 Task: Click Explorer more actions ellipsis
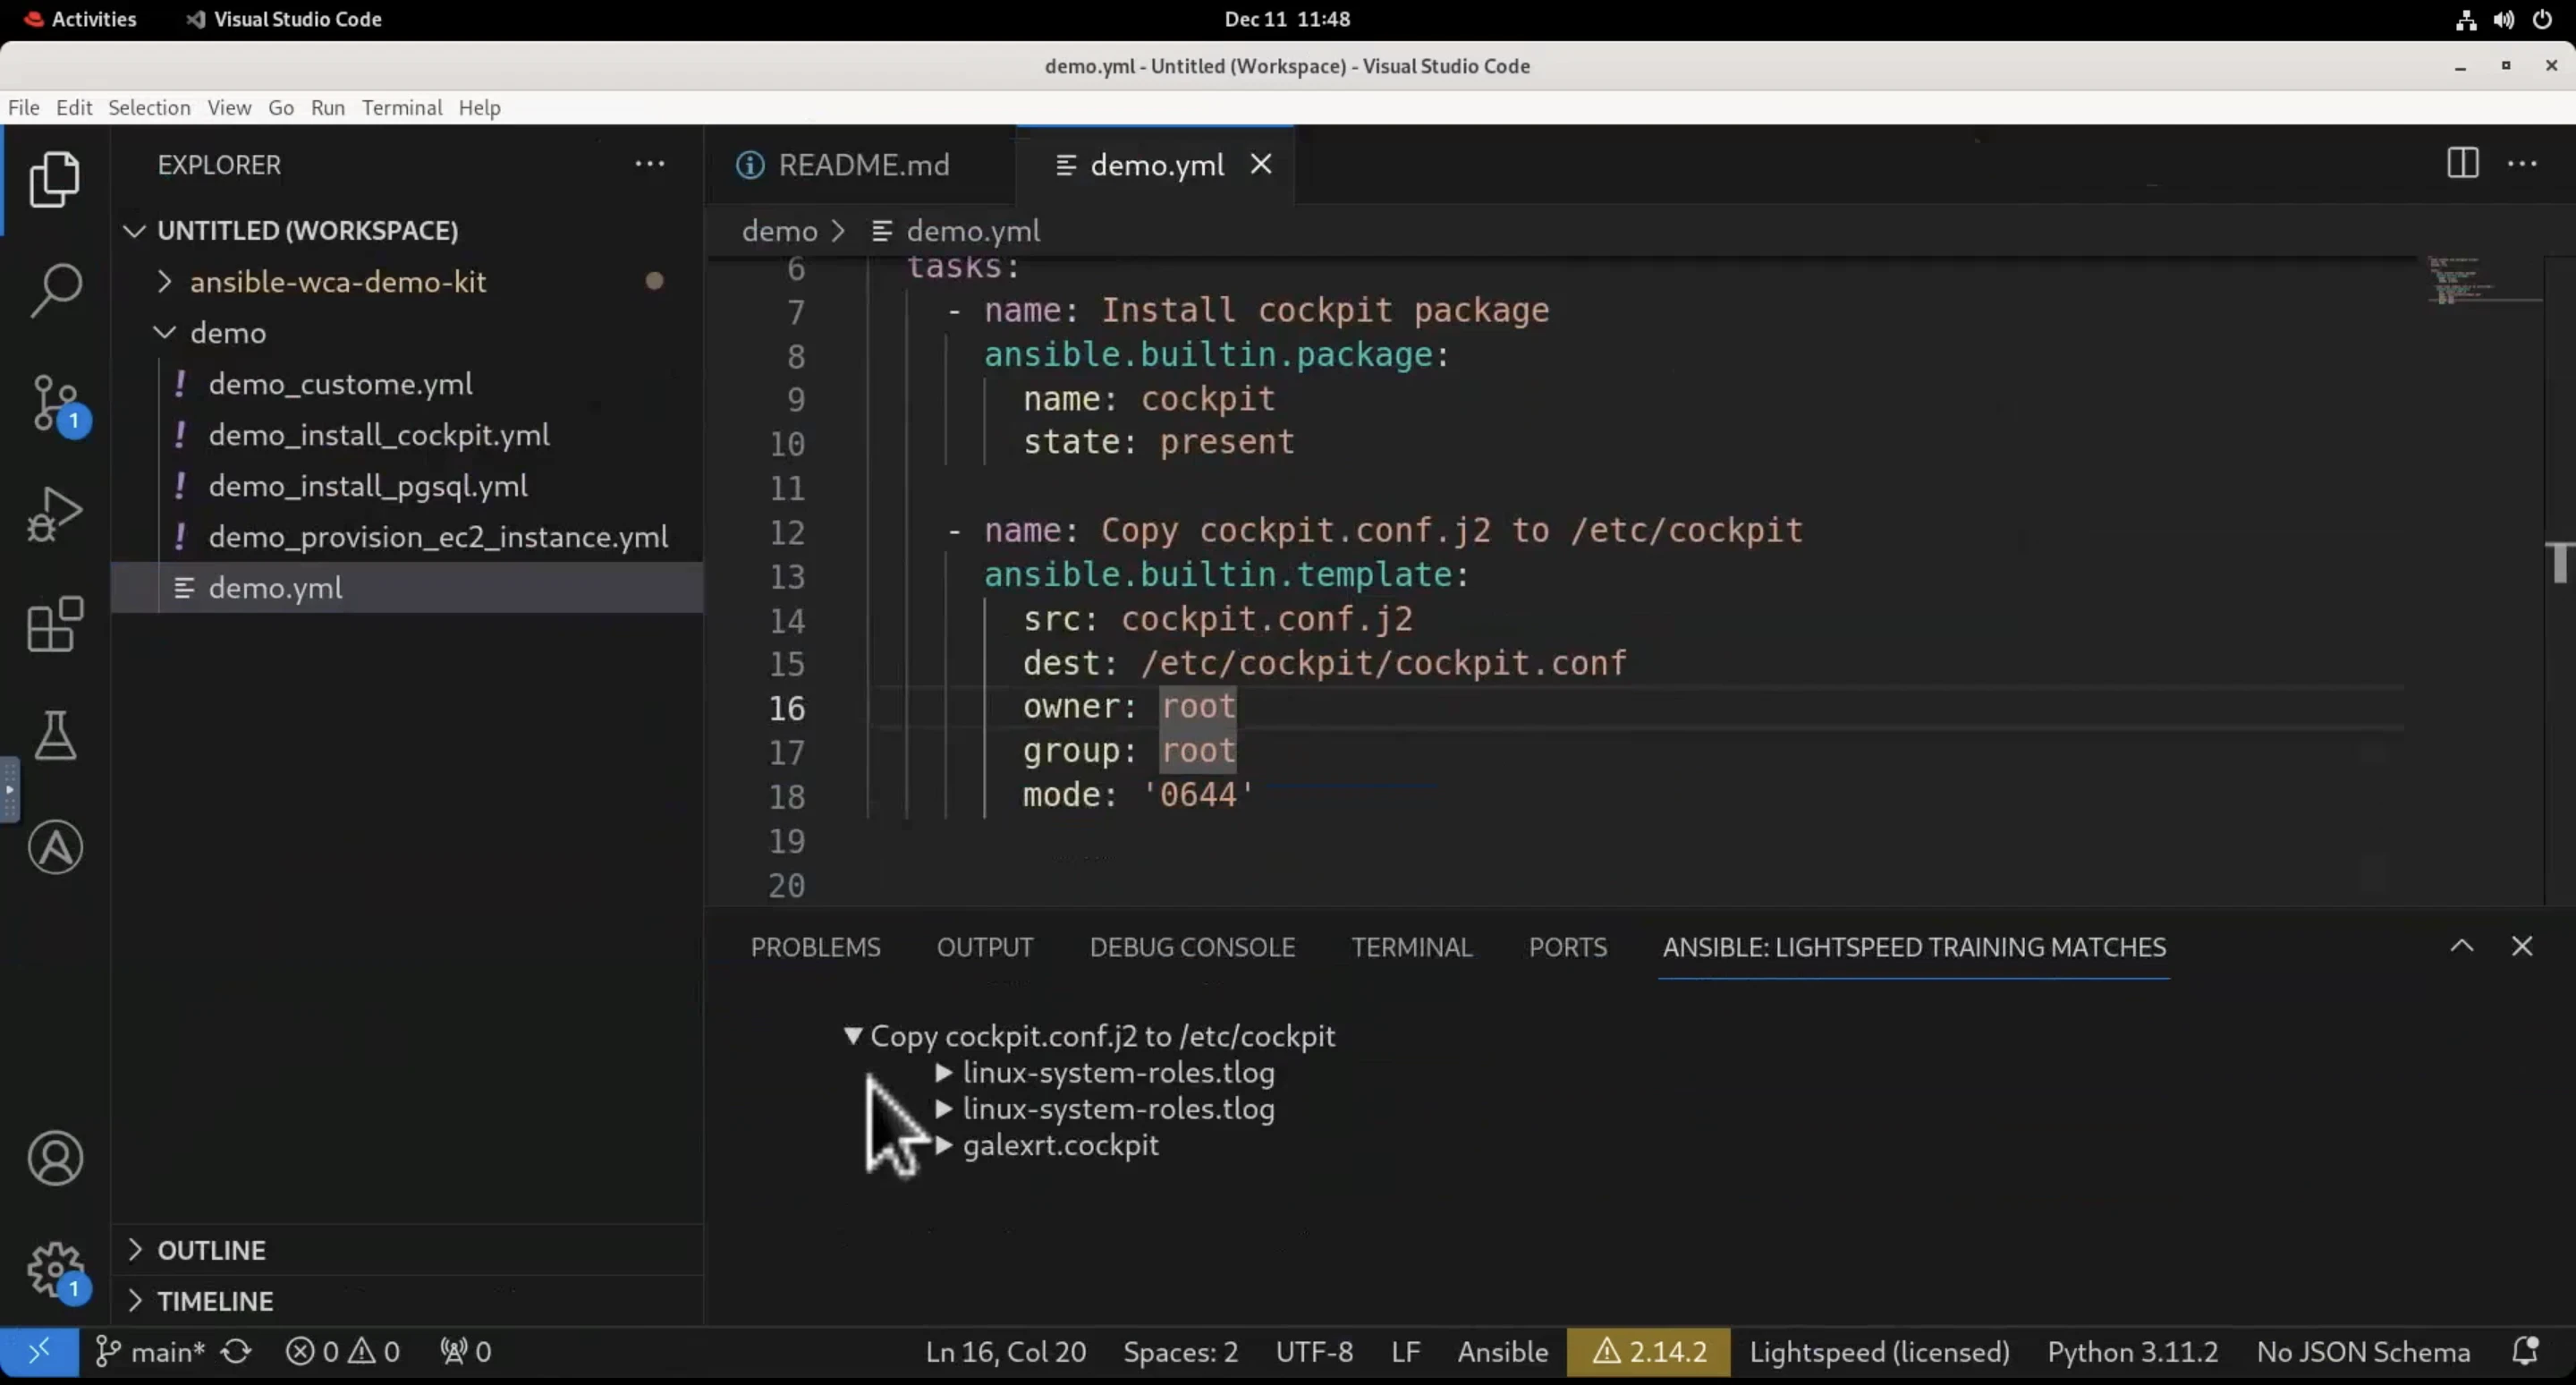coord(650,164)
